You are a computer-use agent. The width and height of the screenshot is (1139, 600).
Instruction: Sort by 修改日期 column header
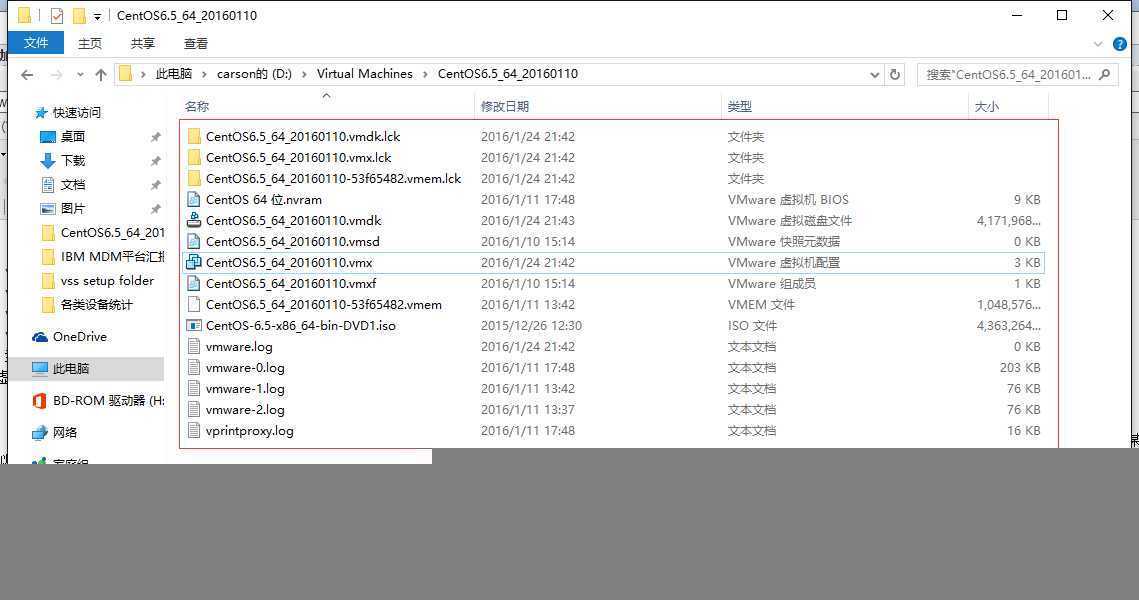click(x=505, y=107)
